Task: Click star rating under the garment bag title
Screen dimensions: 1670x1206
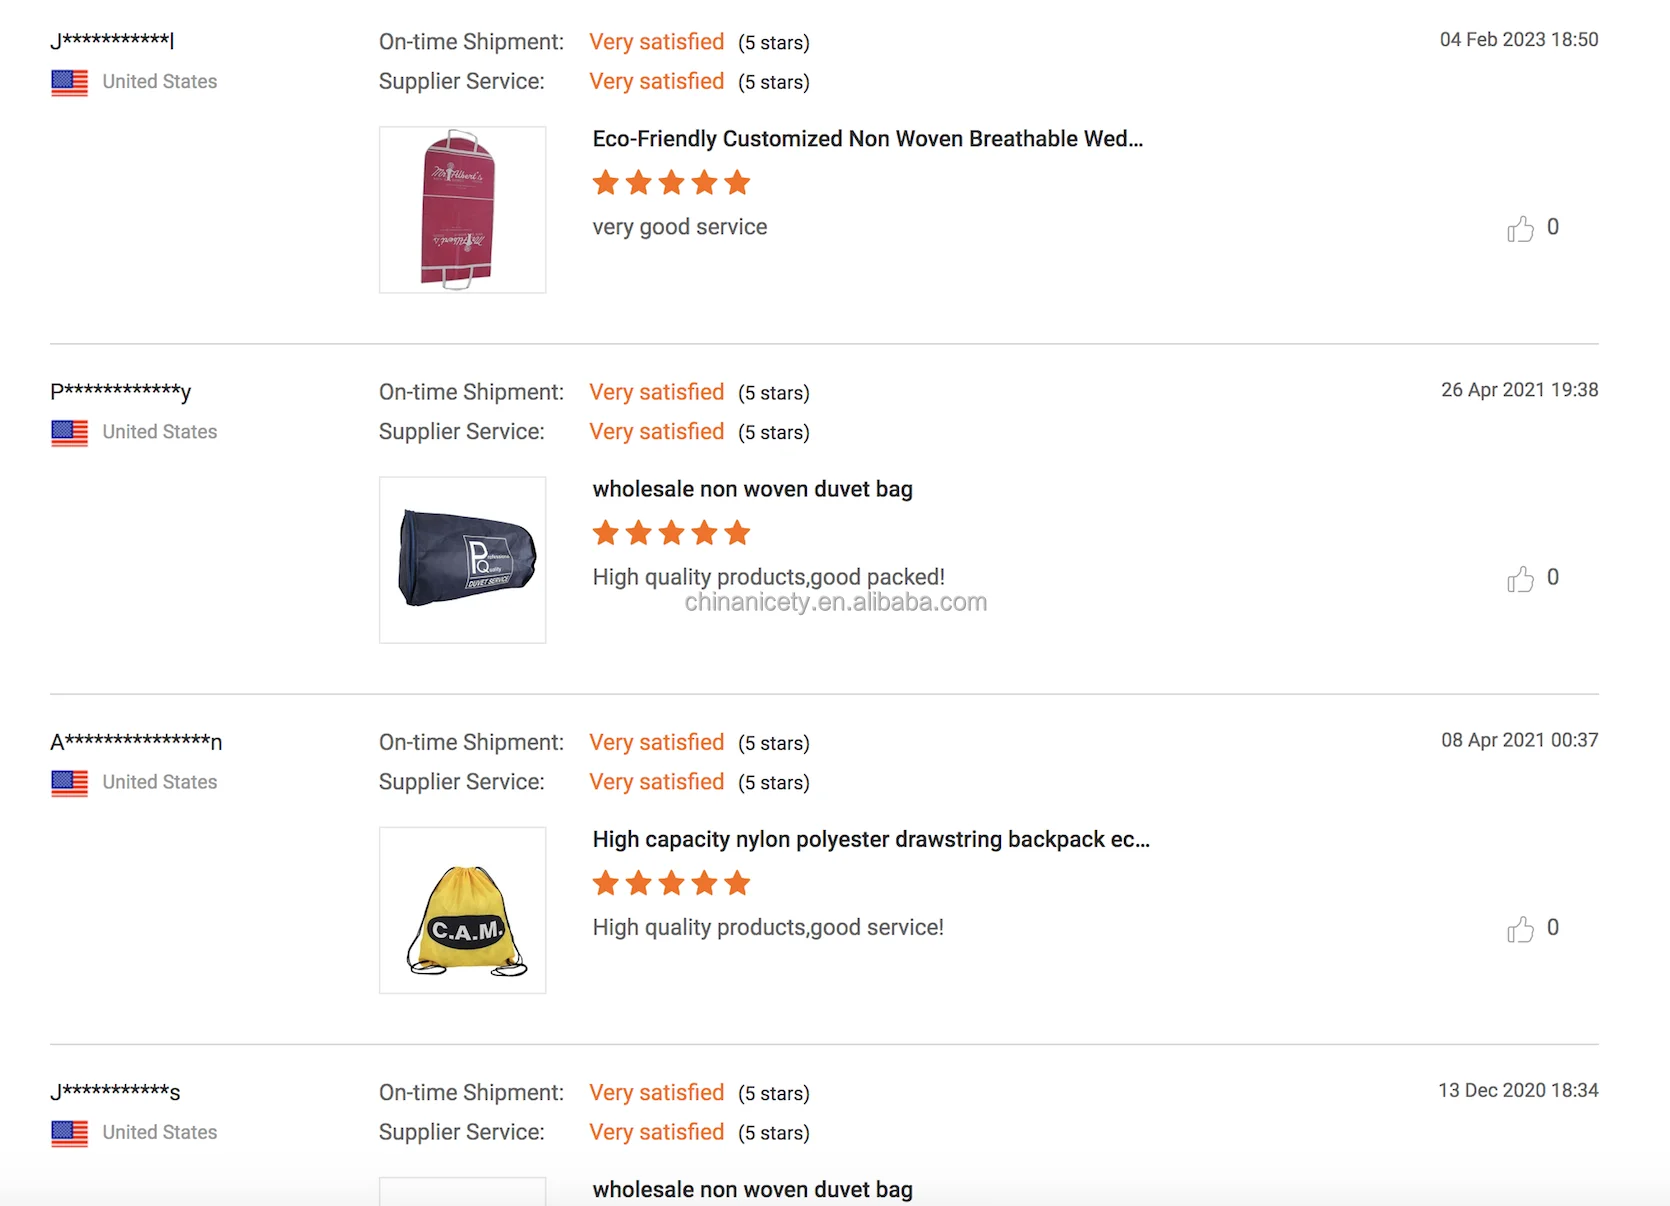Action: pyautogui.click(x=671, y=183)
